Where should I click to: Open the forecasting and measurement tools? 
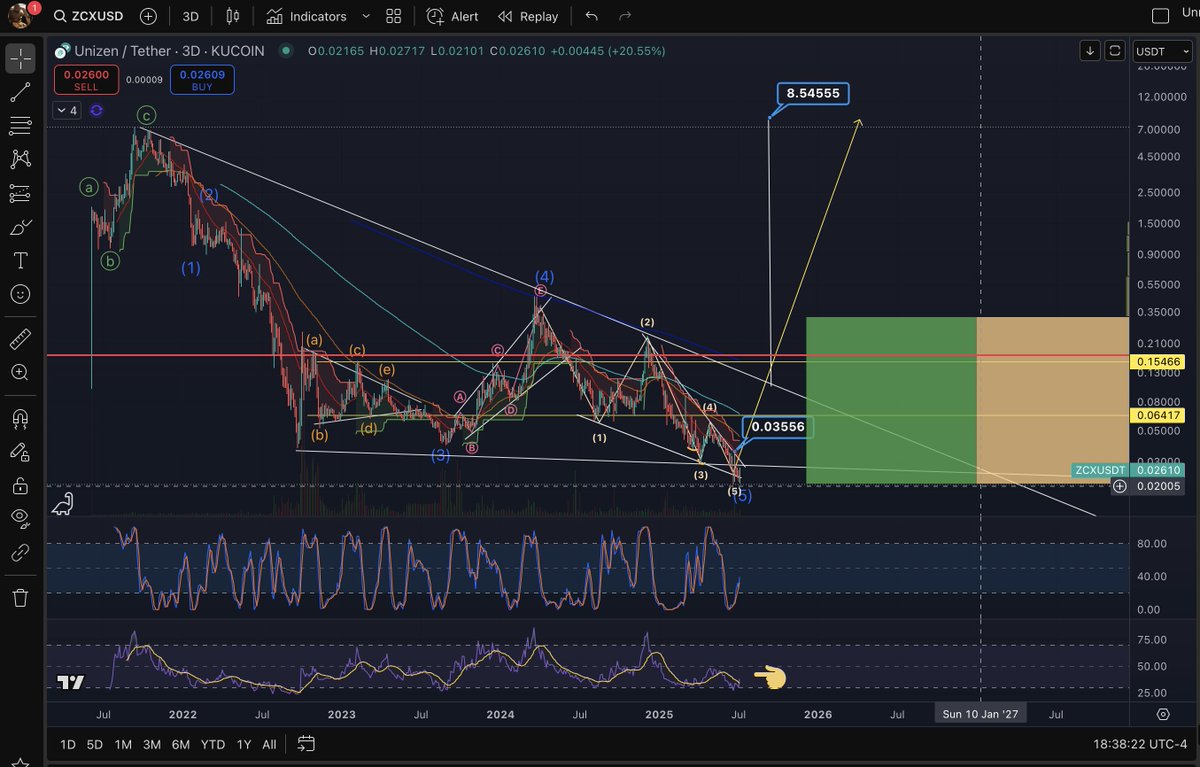[x=19, y=193]
